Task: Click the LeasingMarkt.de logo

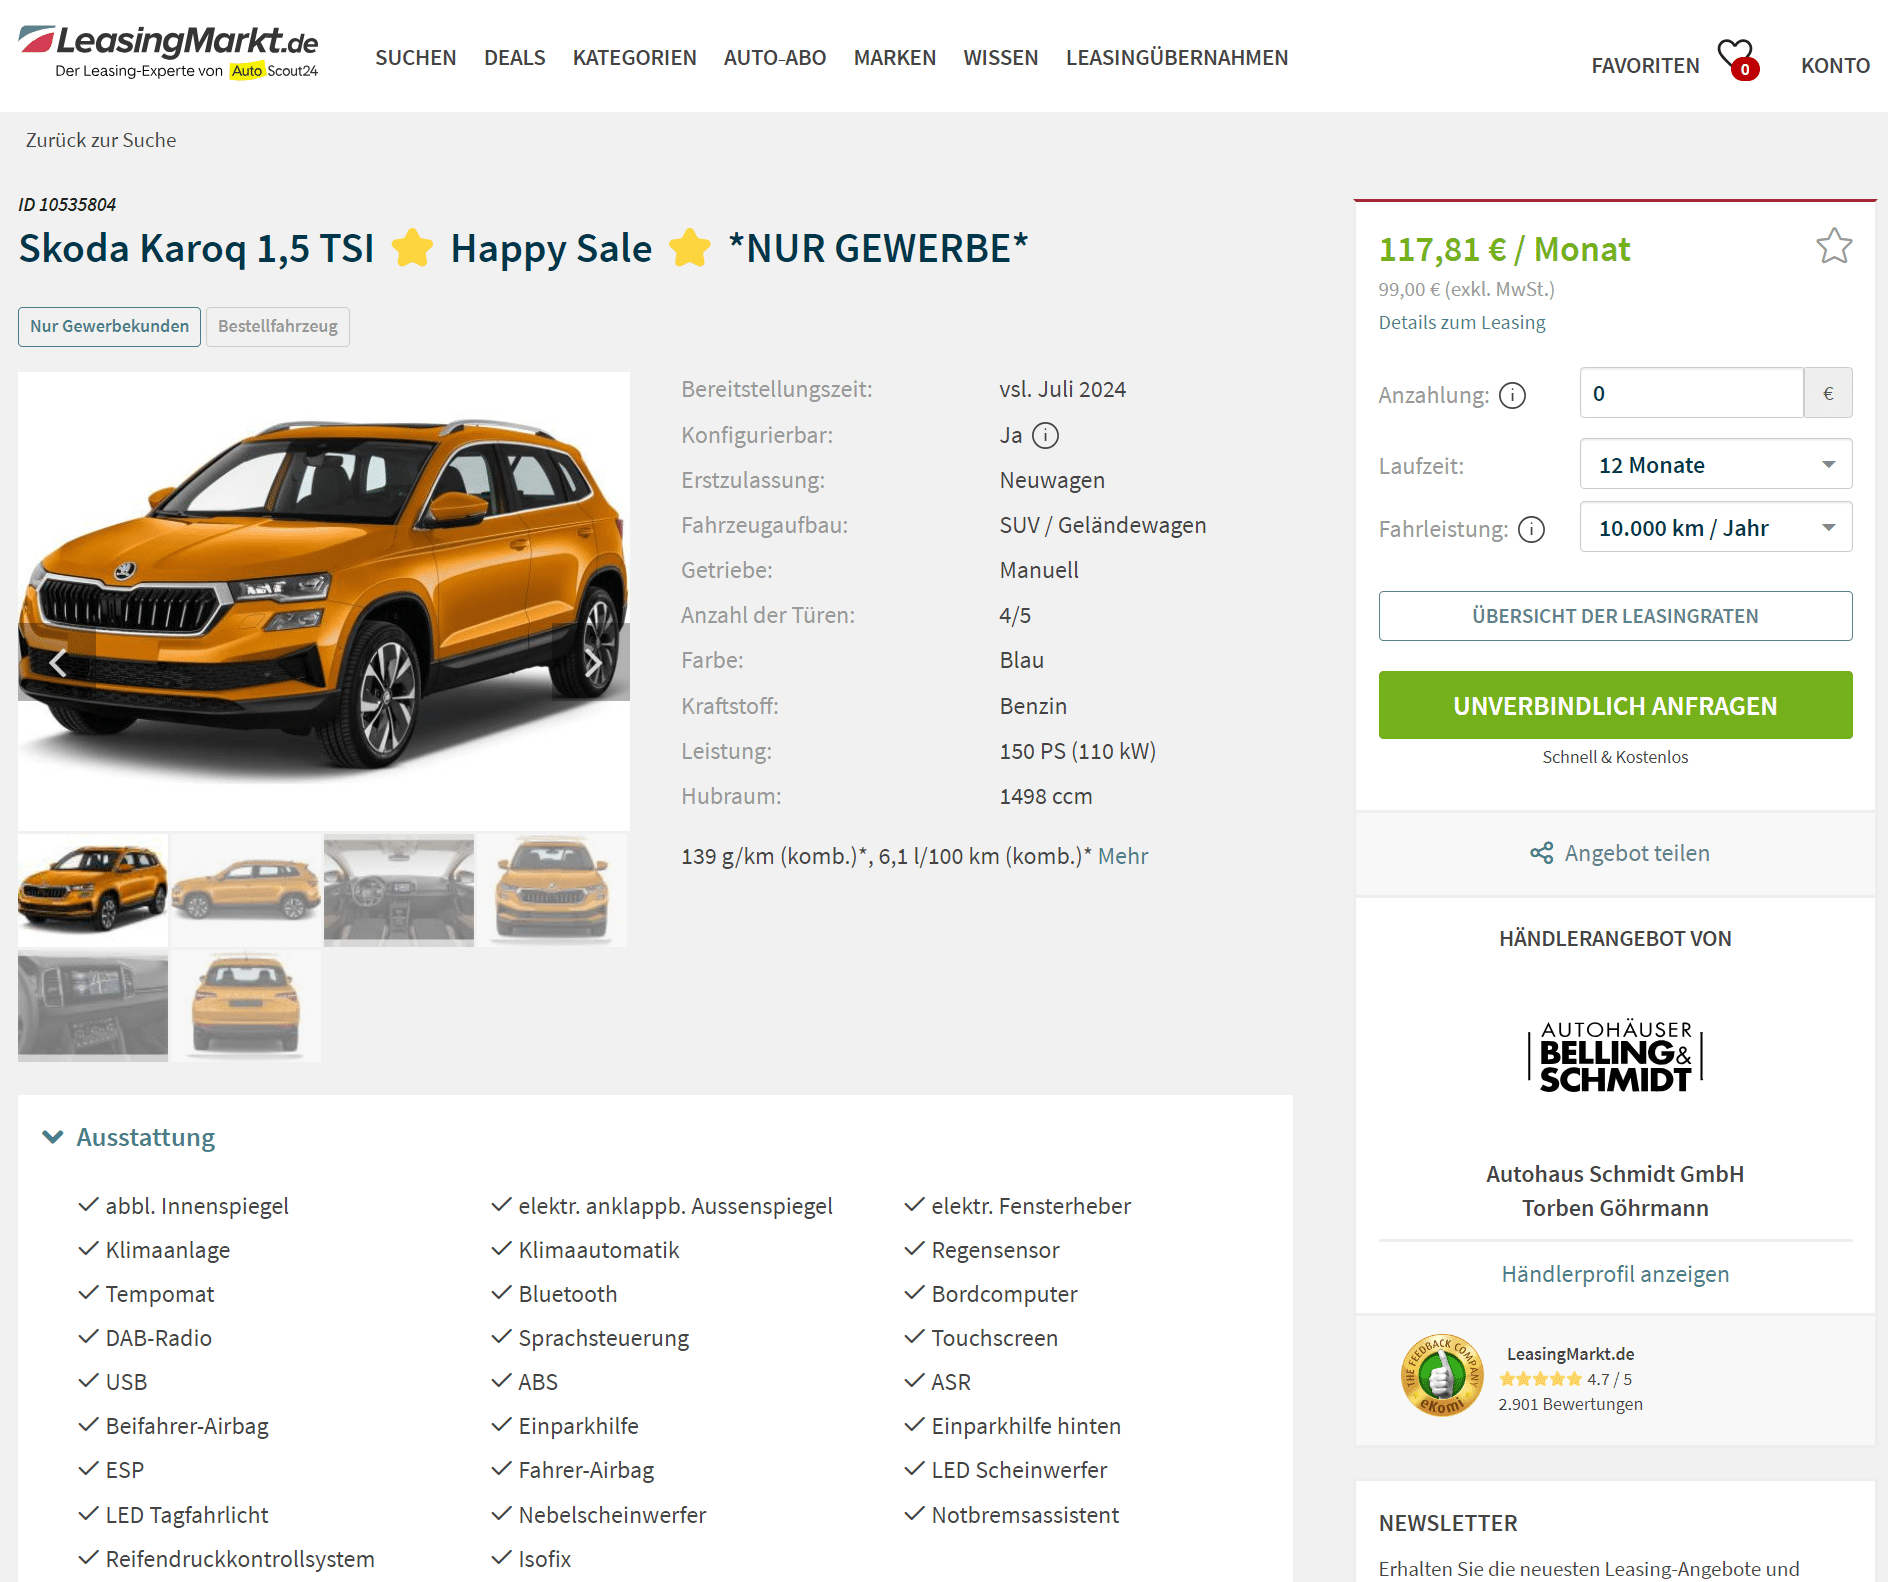Action: [x=168, y=52]
